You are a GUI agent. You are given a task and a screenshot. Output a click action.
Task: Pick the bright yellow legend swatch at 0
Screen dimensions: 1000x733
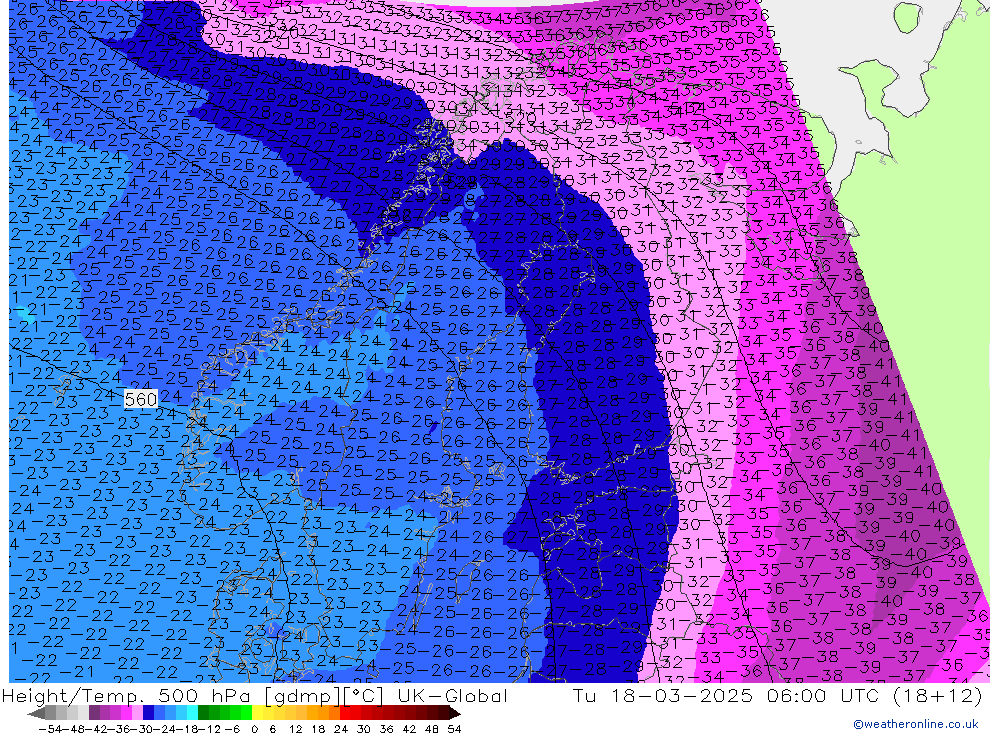pyautogui.click(x=257, y=713)
